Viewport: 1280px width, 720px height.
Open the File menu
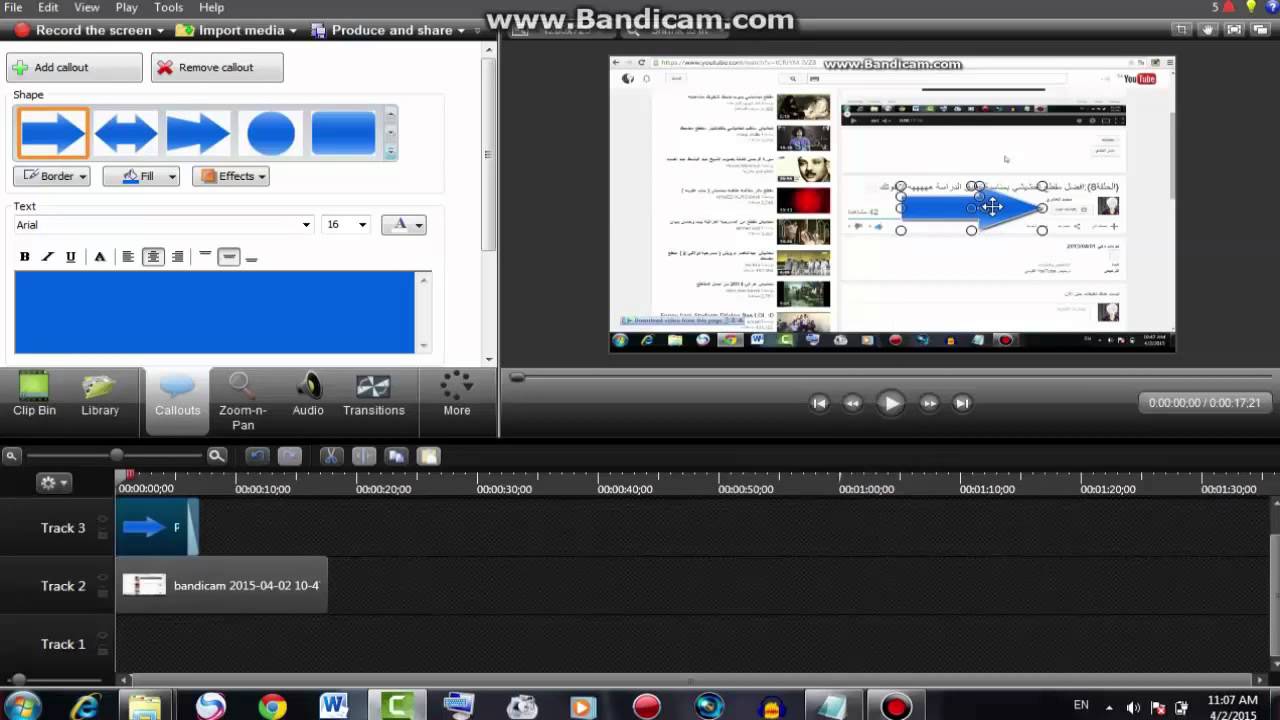[13, 7]
